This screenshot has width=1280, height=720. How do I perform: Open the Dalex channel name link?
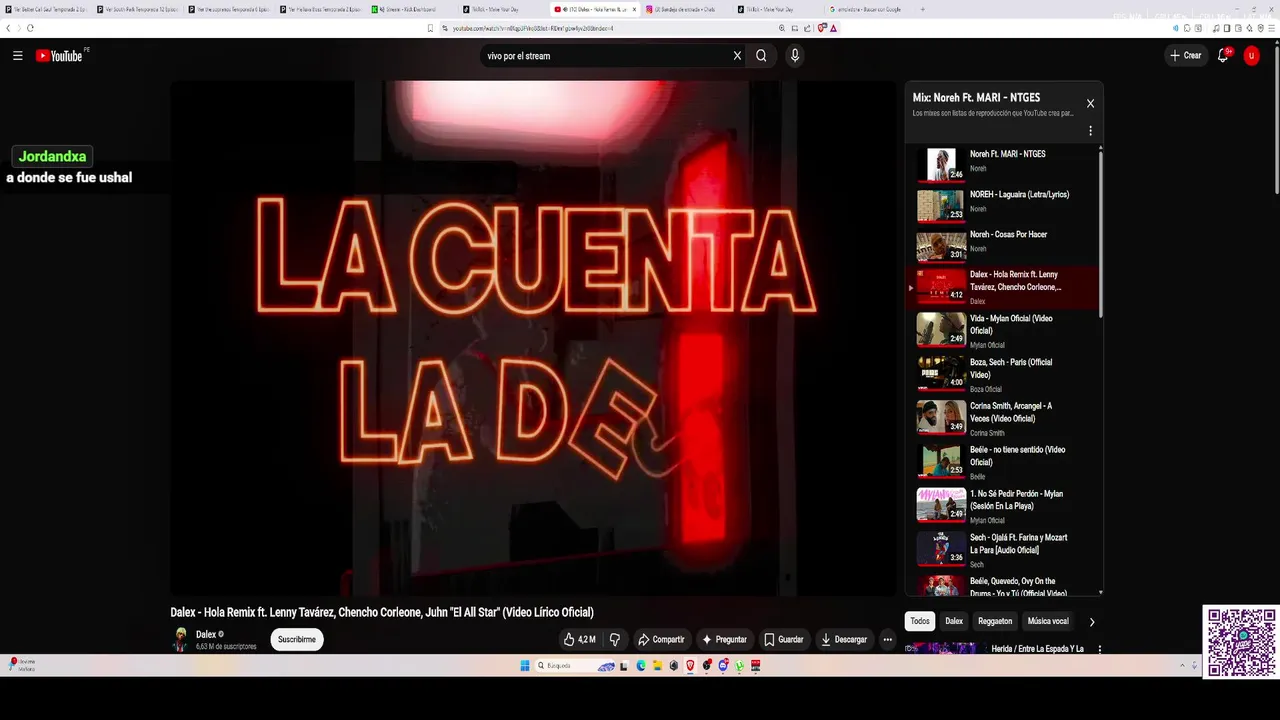pyautogui.click(x=206, y=635)
